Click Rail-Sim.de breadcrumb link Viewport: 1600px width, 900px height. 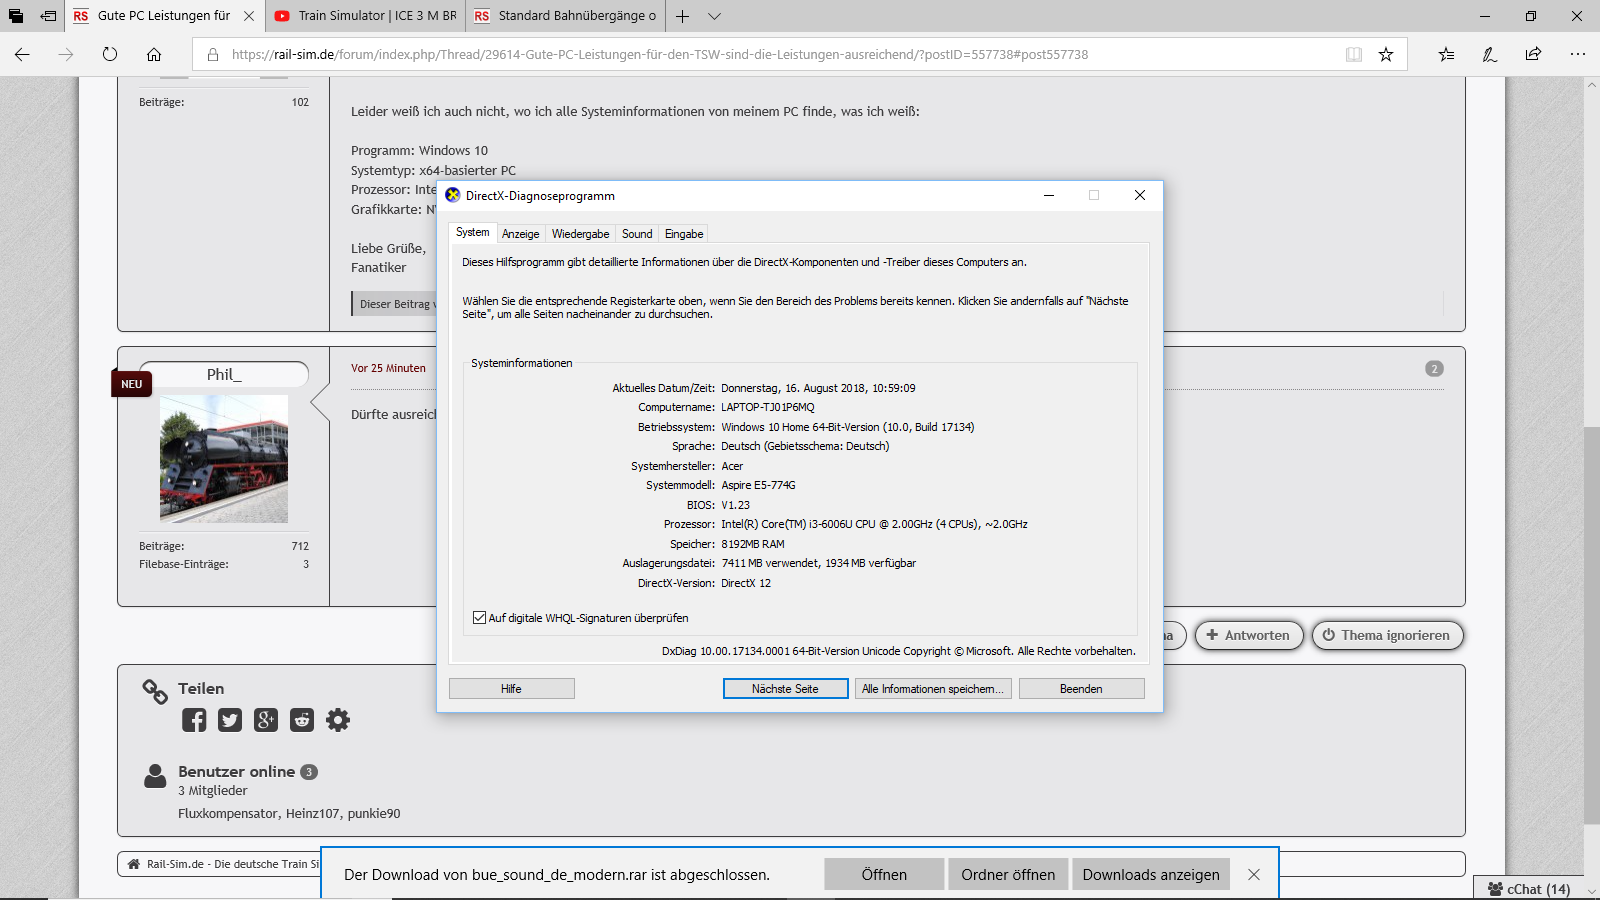[x=232, y=864]
